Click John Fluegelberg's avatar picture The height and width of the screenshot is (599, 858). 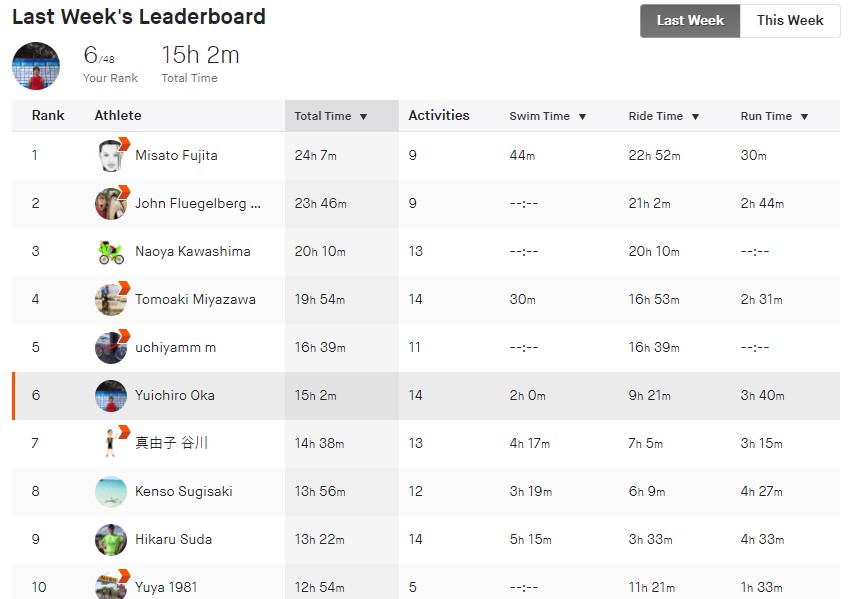coord(111,203)
